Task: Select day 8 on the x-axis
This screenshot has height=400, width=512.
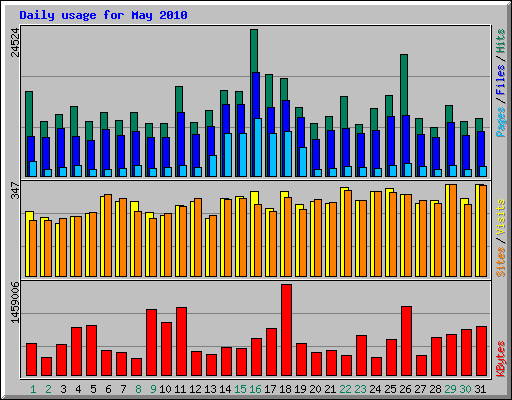Action: [138, 389]
